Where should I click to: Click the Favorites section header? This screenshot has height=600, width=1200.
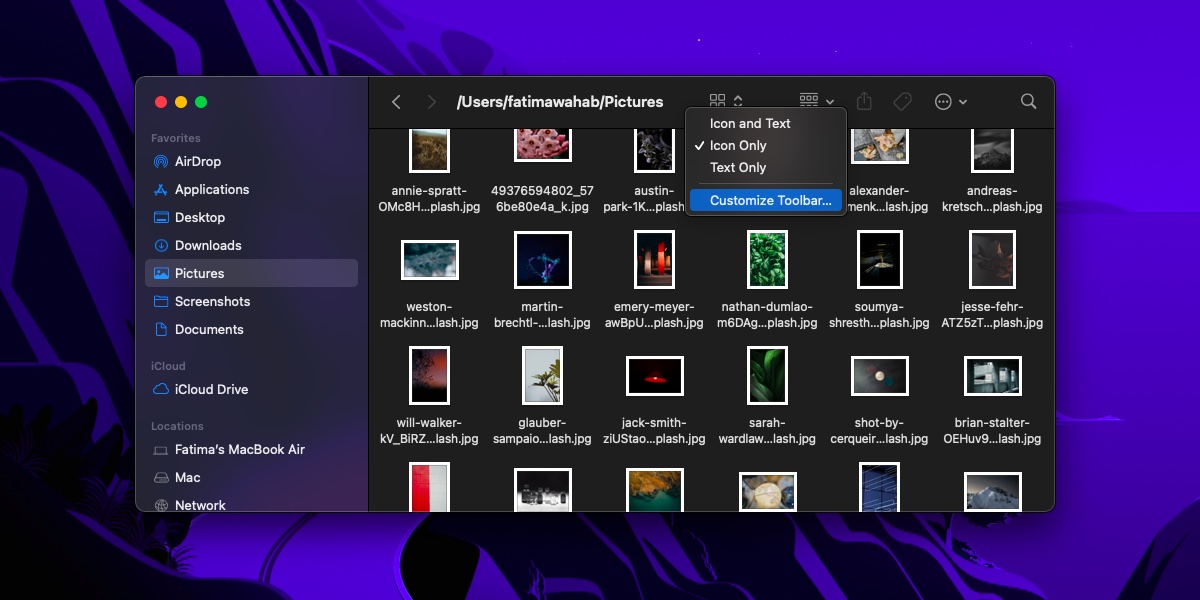pyautogui.click(x=176, y=138)
